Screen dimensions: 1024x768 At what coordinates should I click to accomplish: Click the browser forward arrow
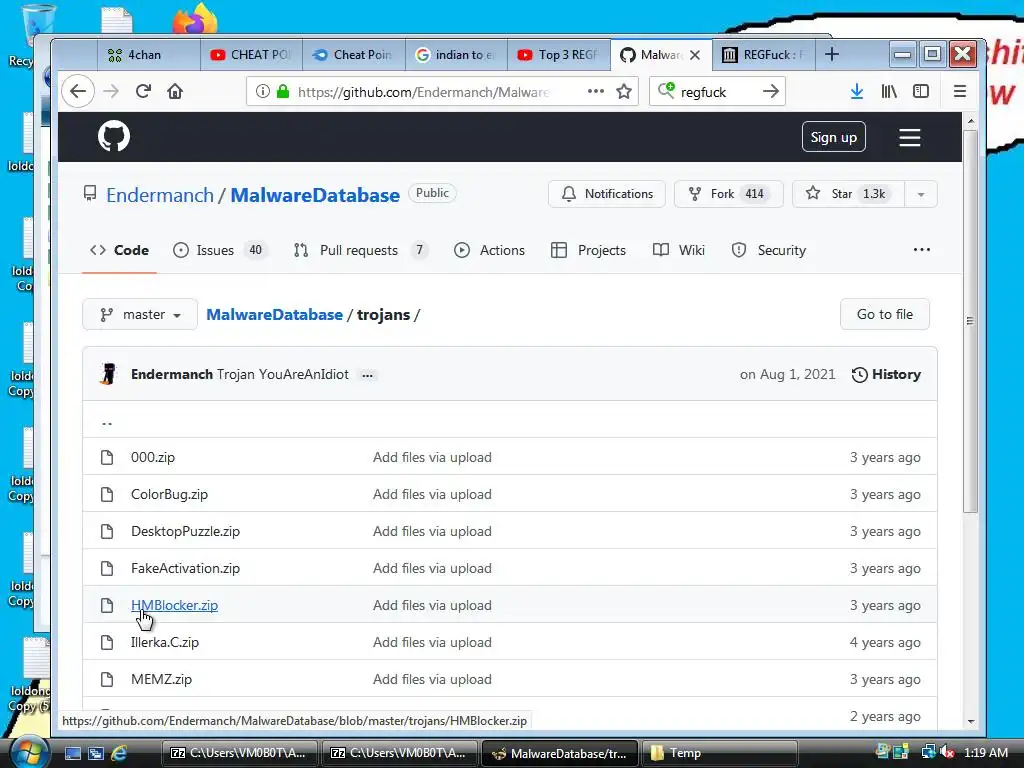pyautogui.click(x=111, y=91)
